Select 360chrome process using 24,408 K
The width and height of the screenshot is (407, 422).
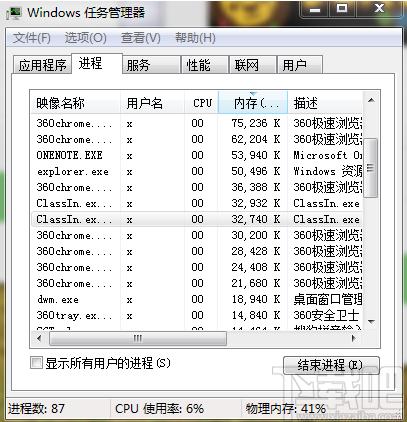(197, 267)
